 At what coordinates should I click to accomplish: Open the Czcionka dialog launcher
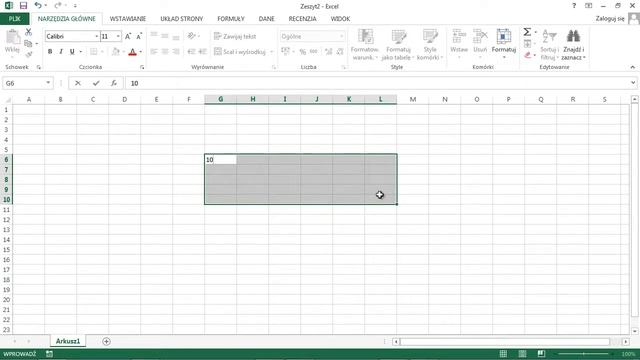142,67
